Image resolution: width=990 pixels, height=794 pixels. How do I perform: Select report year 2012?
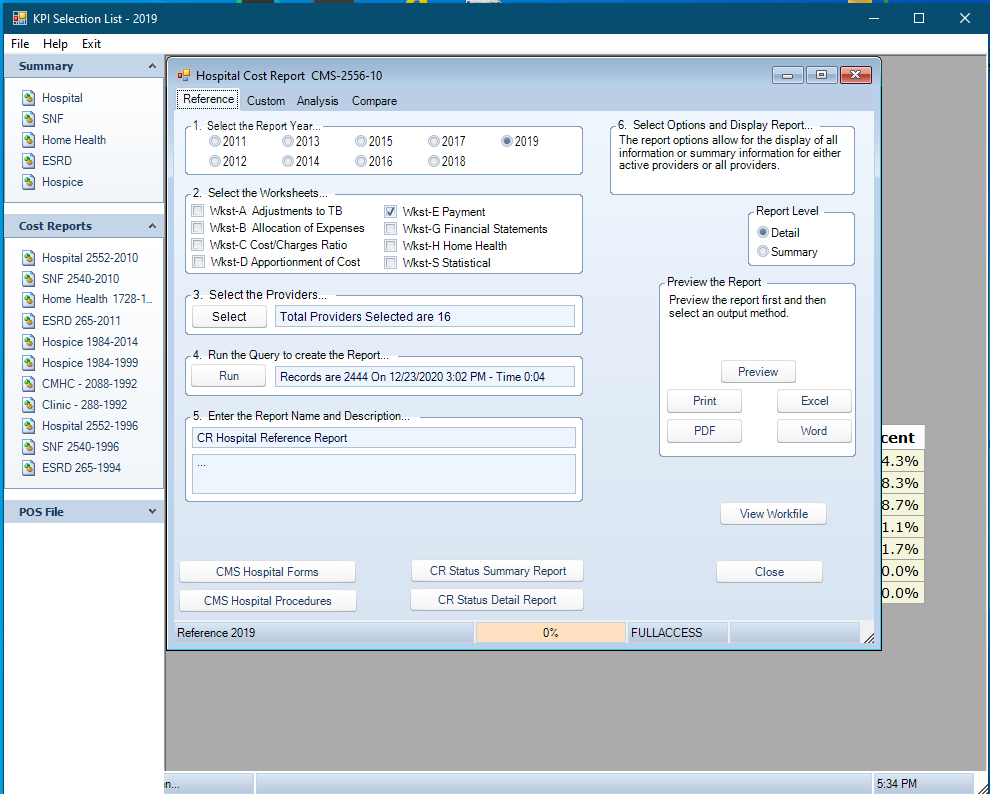click(215, 162)
